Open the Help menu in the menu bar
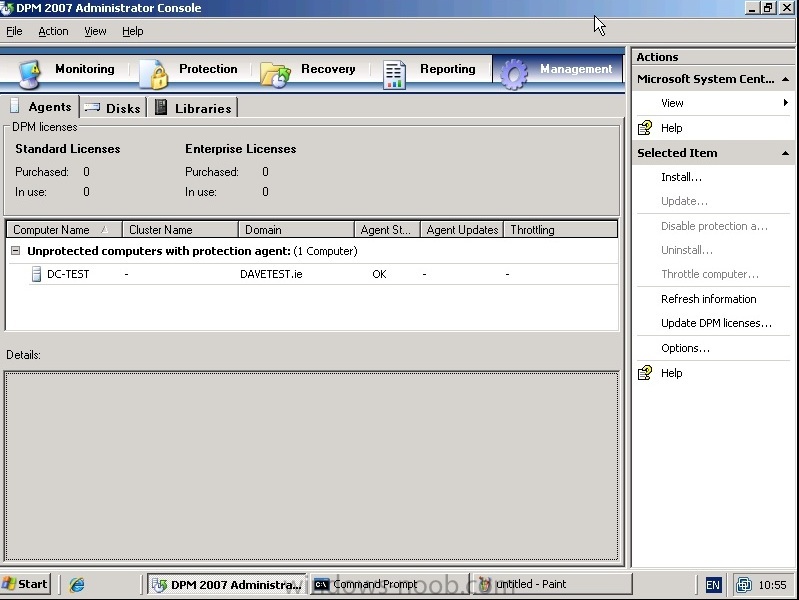 click(132, 31)
